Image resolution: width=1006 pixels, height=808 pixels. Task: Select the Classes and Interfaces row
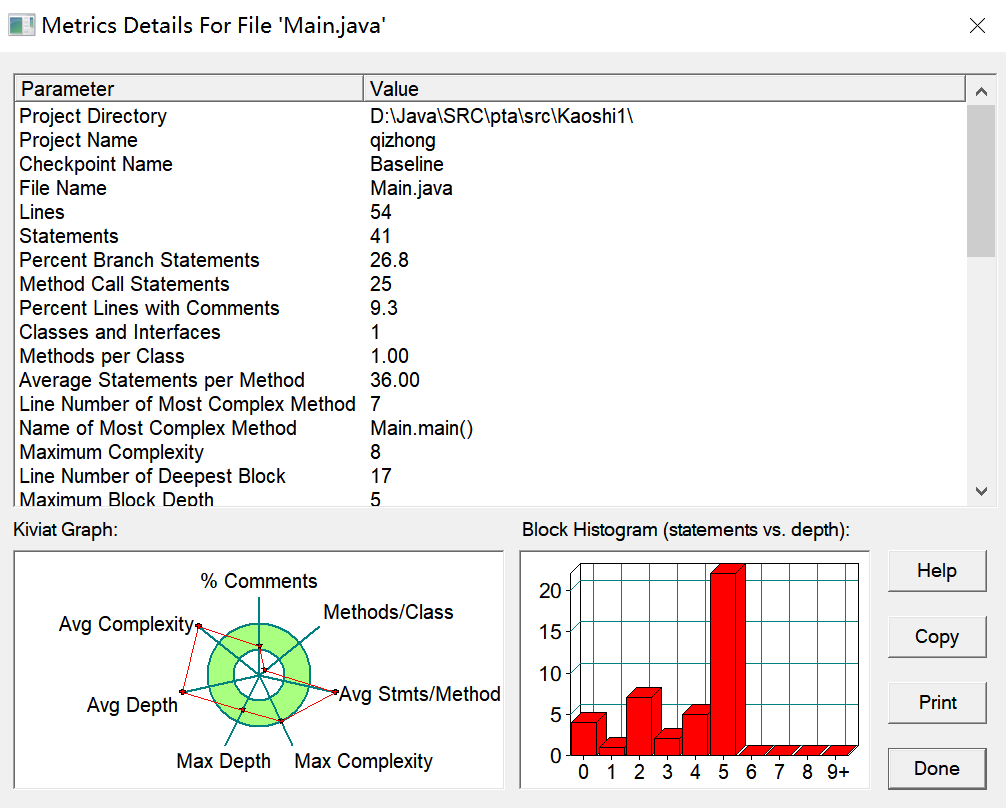[x=490, y=332]
